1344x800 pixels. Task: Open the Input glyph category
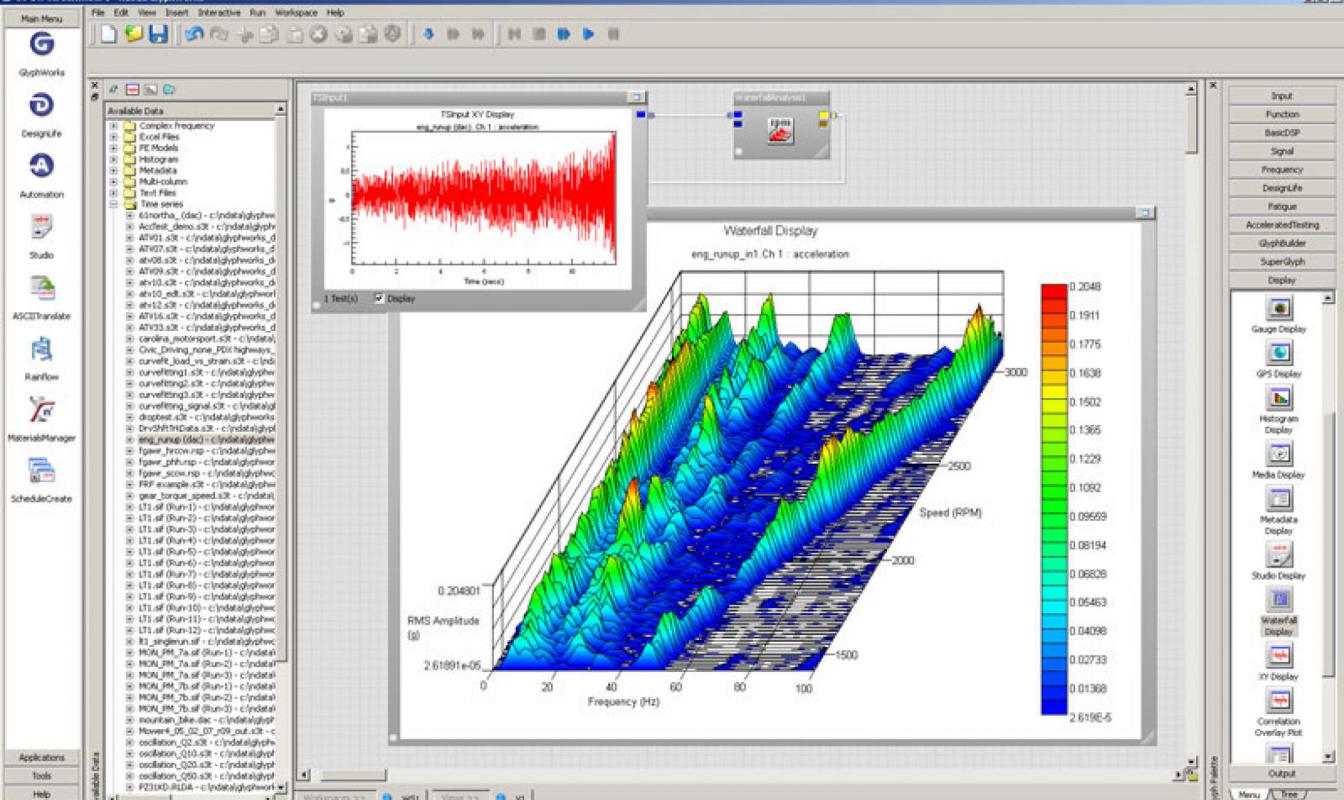(1282, 96)
